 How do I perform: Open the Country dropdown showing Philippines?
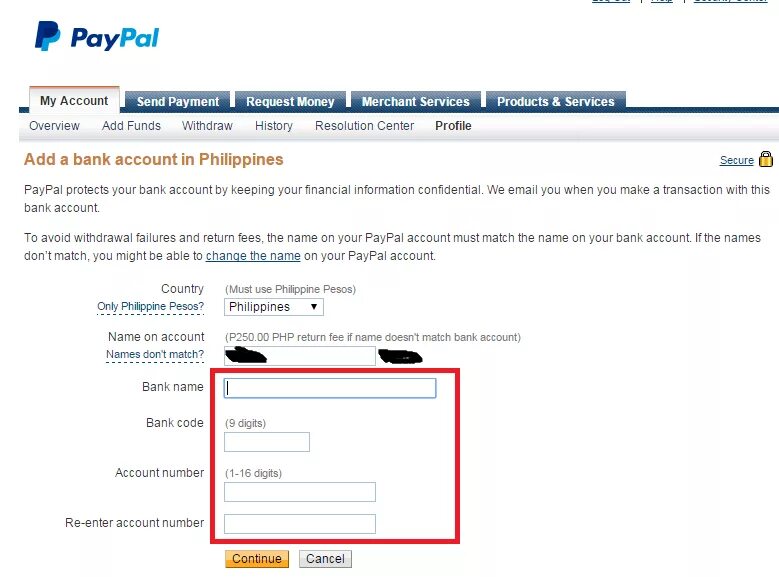point(274,307)
